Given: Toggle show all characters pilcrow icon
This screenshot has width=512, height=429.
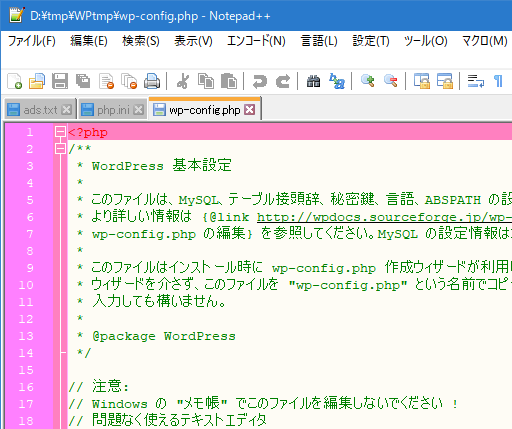Looking at the screenshot, I should [498, 81].
